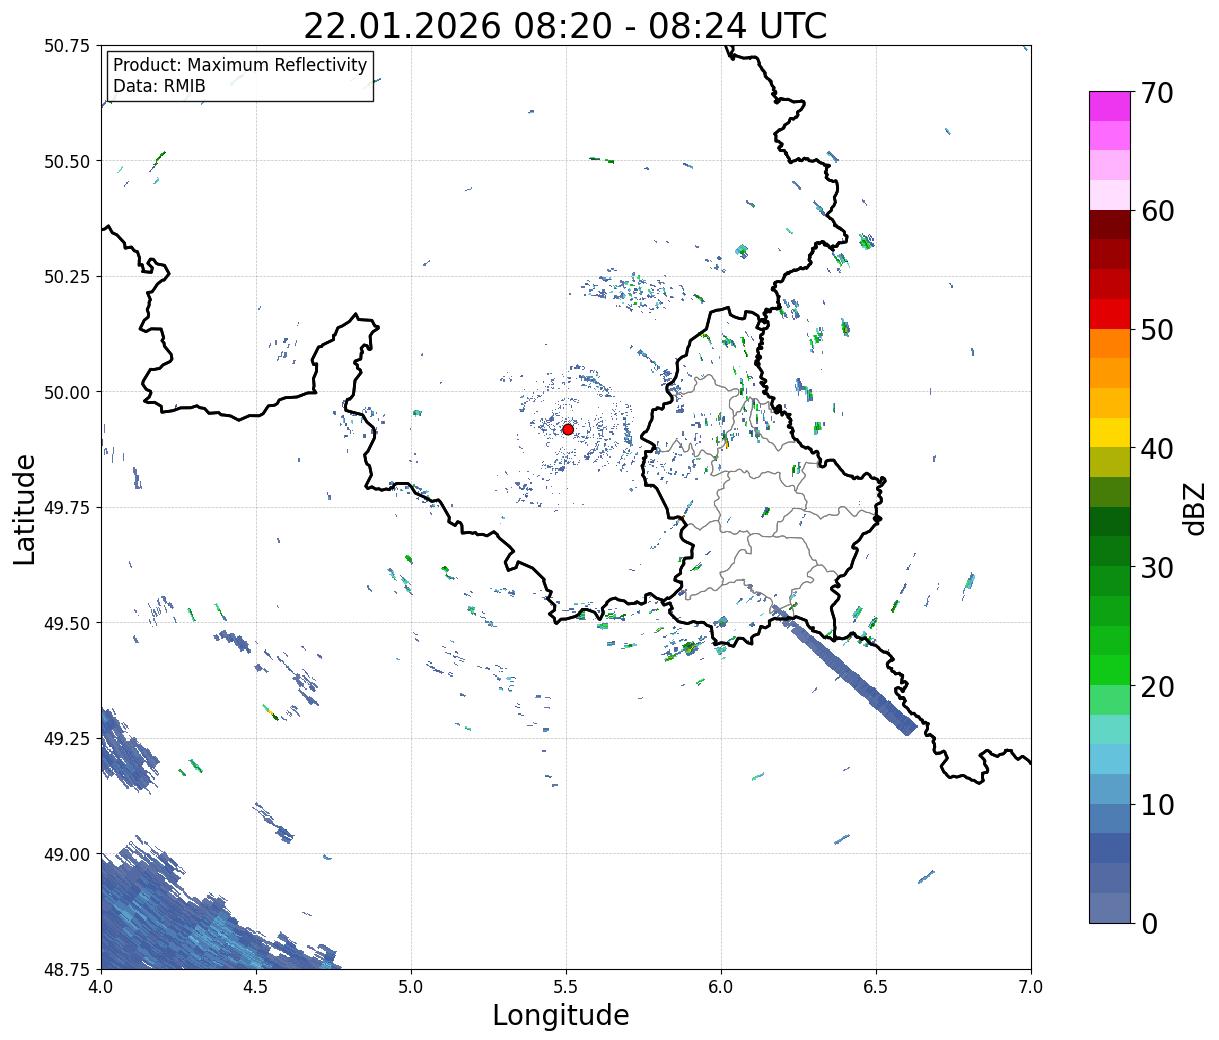Click the red radar location marker

567,429
